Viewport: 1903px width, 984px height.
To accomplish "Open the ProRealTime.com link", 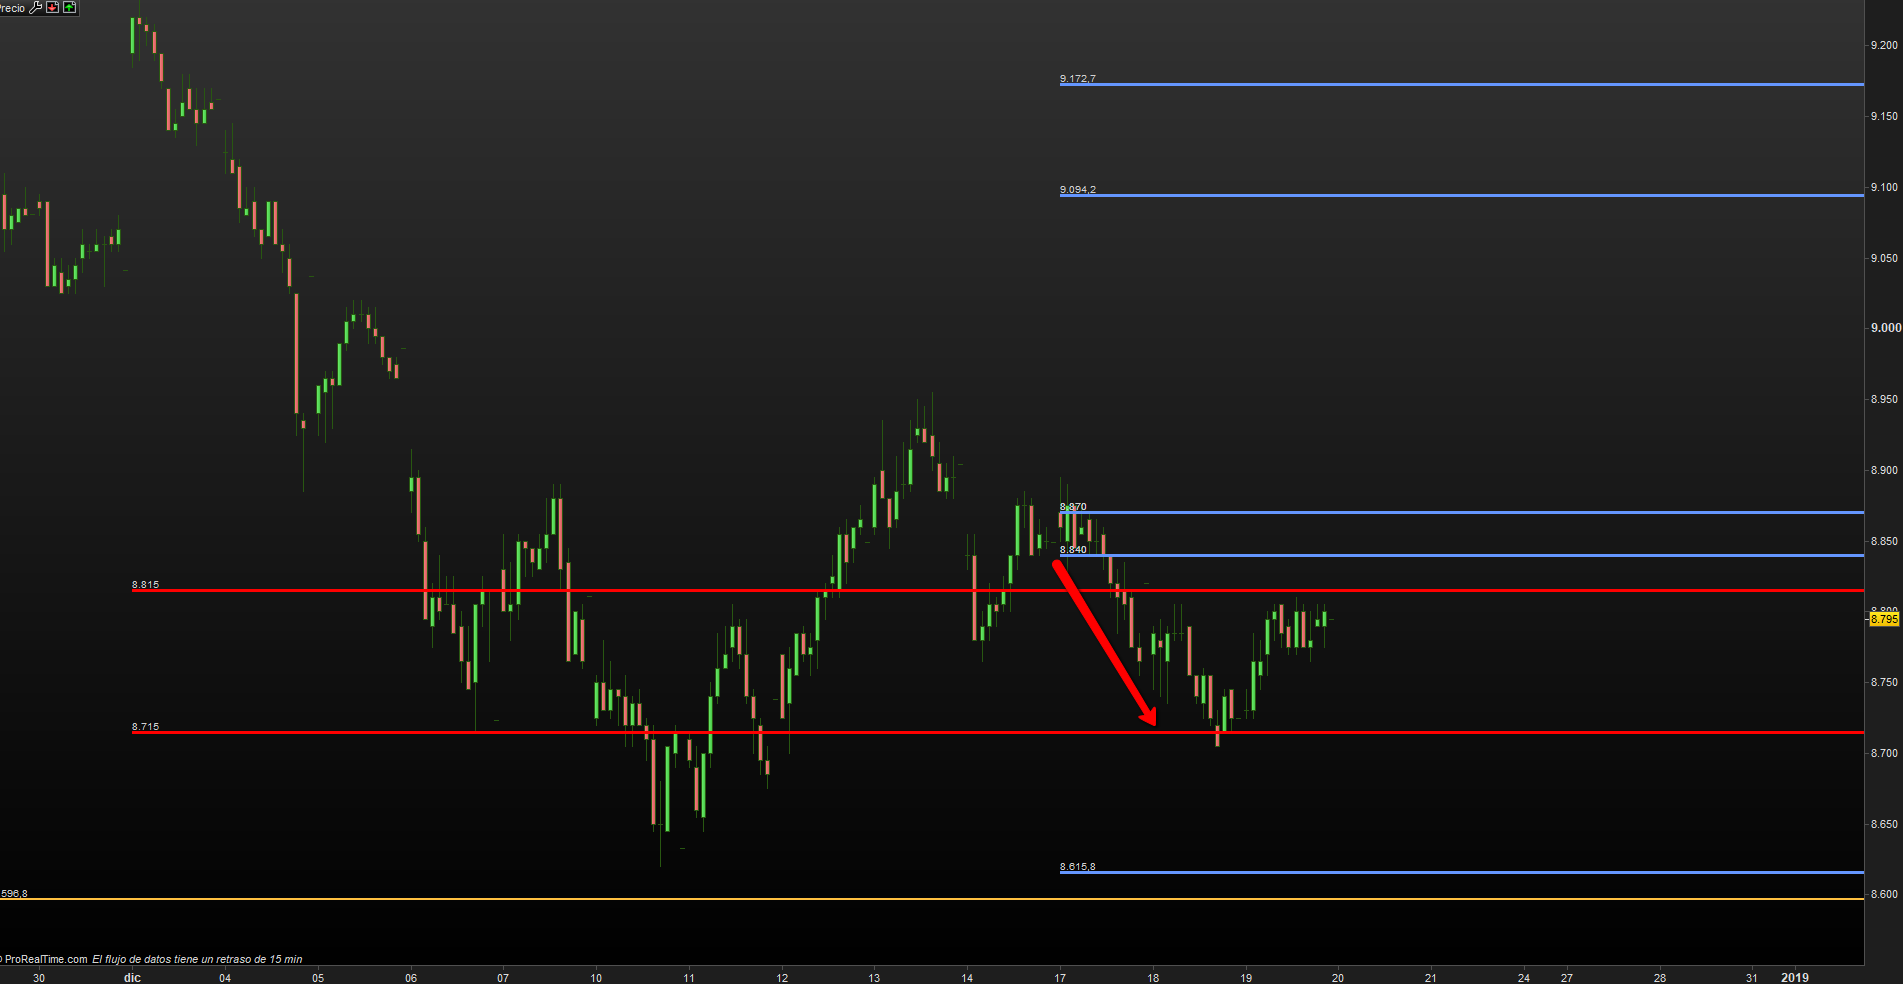I will [x=45, y=959].
